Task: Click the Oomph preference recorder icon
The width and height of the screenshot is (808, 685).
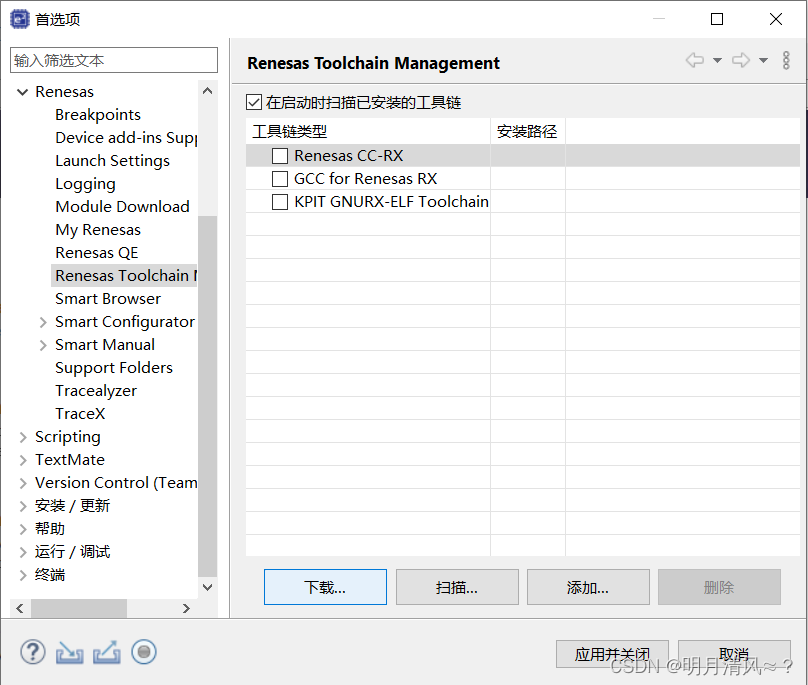Action: coord(144,652)
